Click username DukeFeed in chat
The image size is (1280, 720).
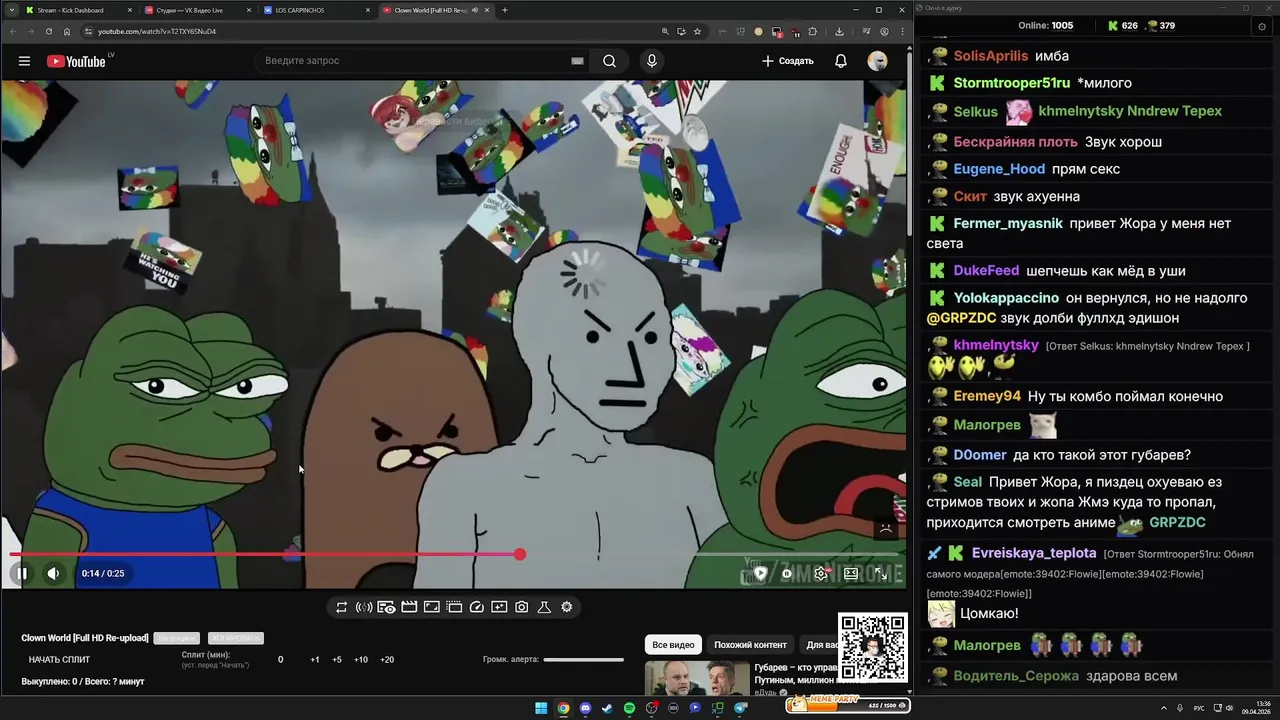pyautogui.click(x=986, y=271)
